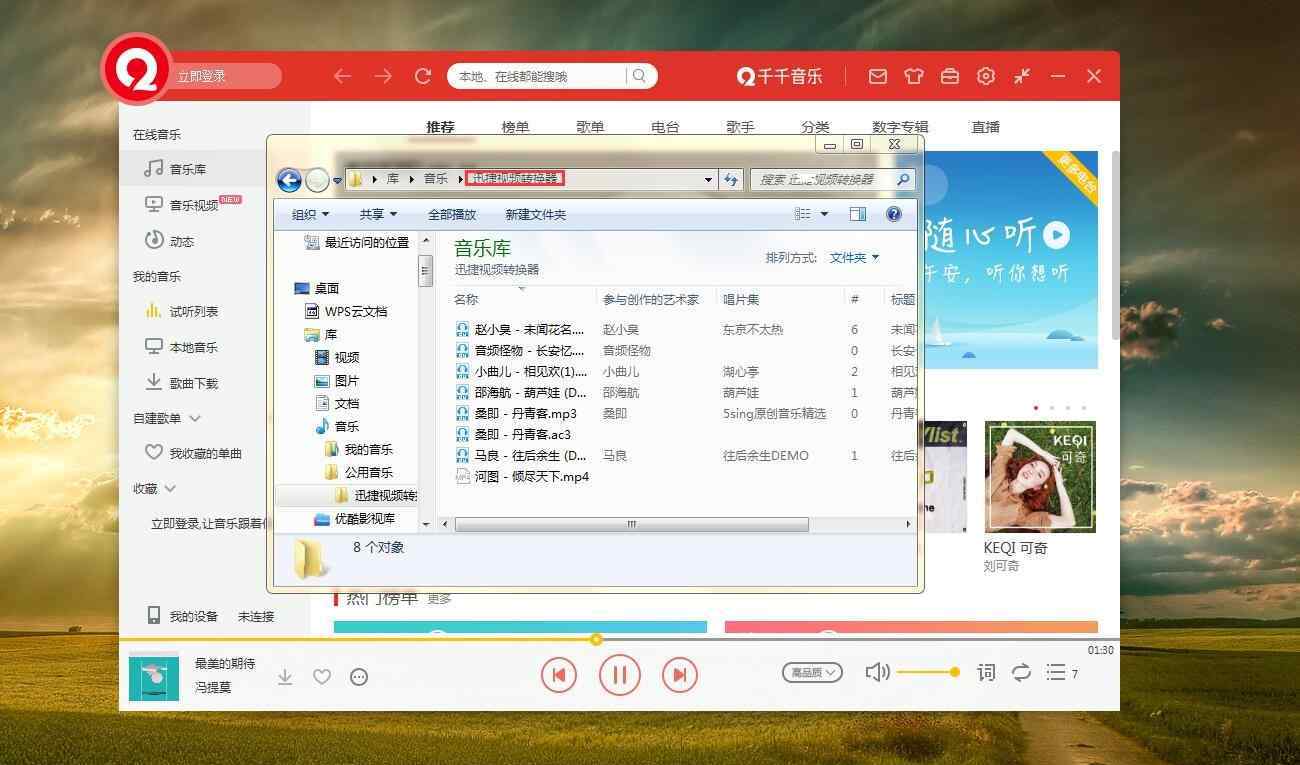Click the song progress bar knob

[596, 639]
